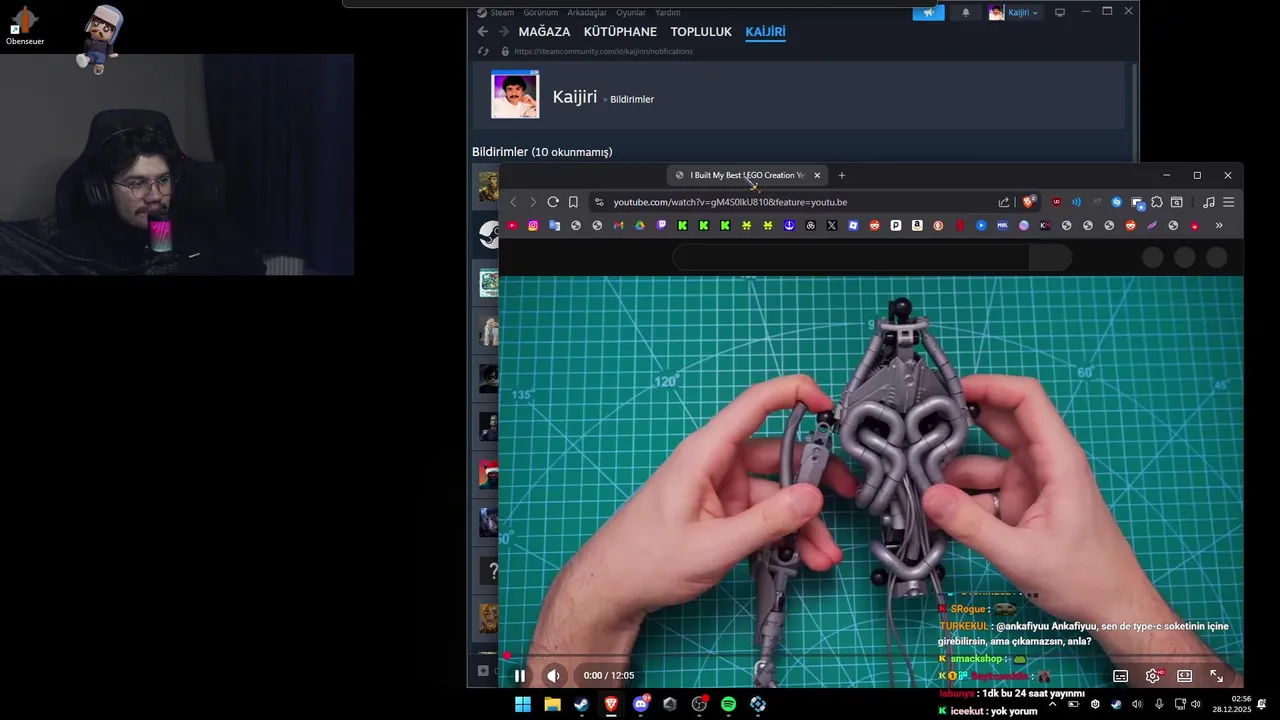
Task: Click the YouTube search box
Action: point(850,258)
